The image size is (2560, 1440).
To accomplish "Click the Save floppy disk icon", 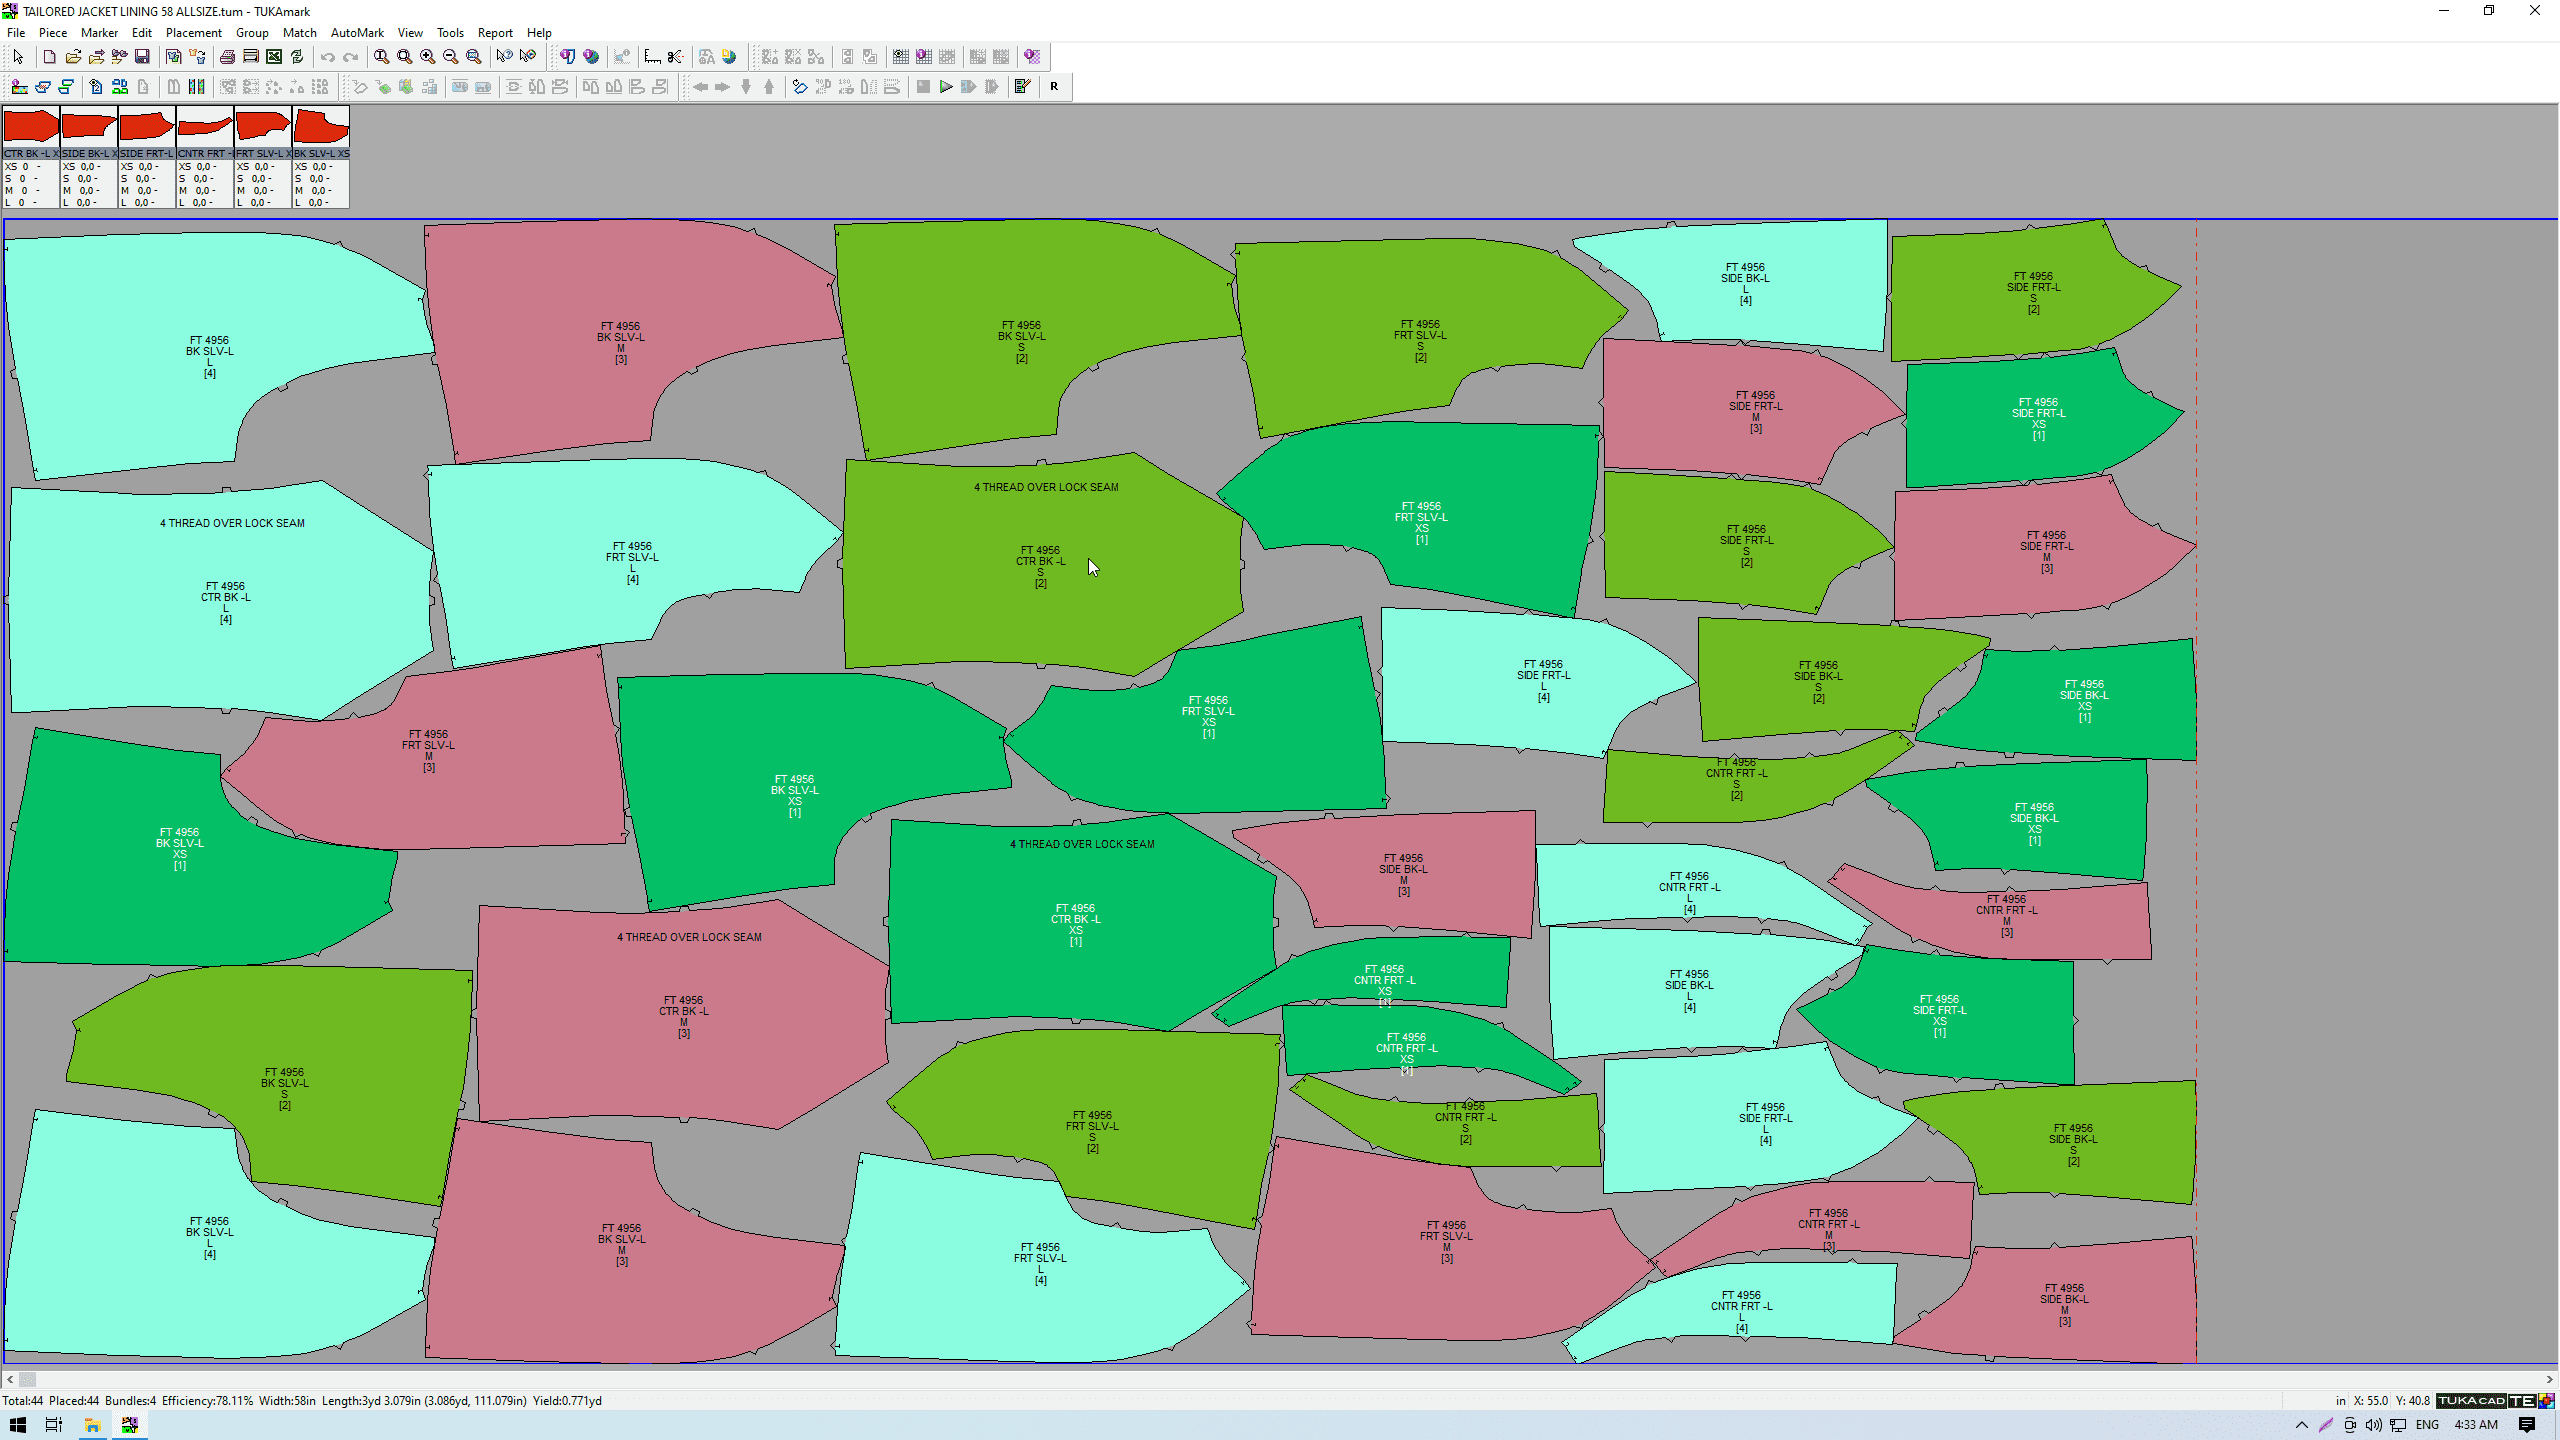I will tap(142, 57).
